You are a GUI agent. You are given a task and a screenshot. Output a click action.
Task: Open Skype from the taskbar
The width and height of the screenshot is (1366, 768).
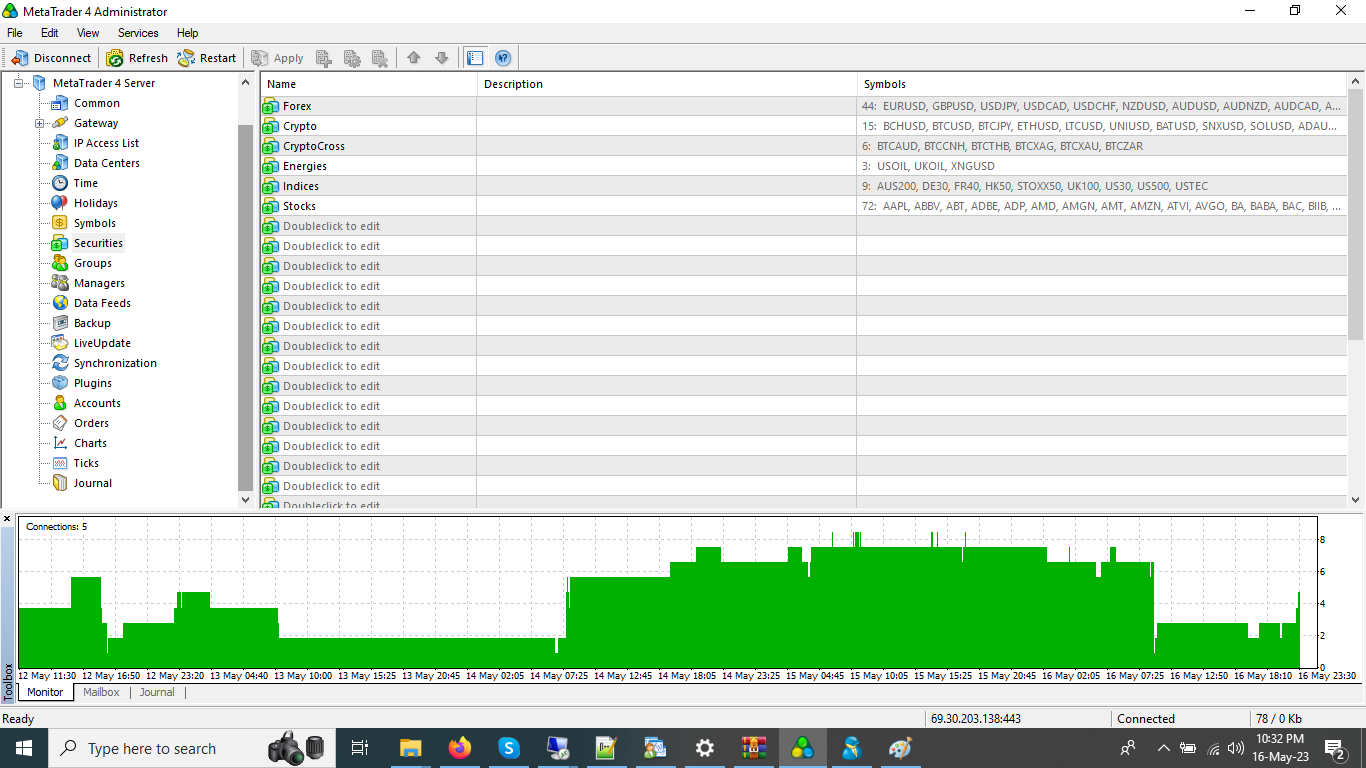[x=509, y=748]
